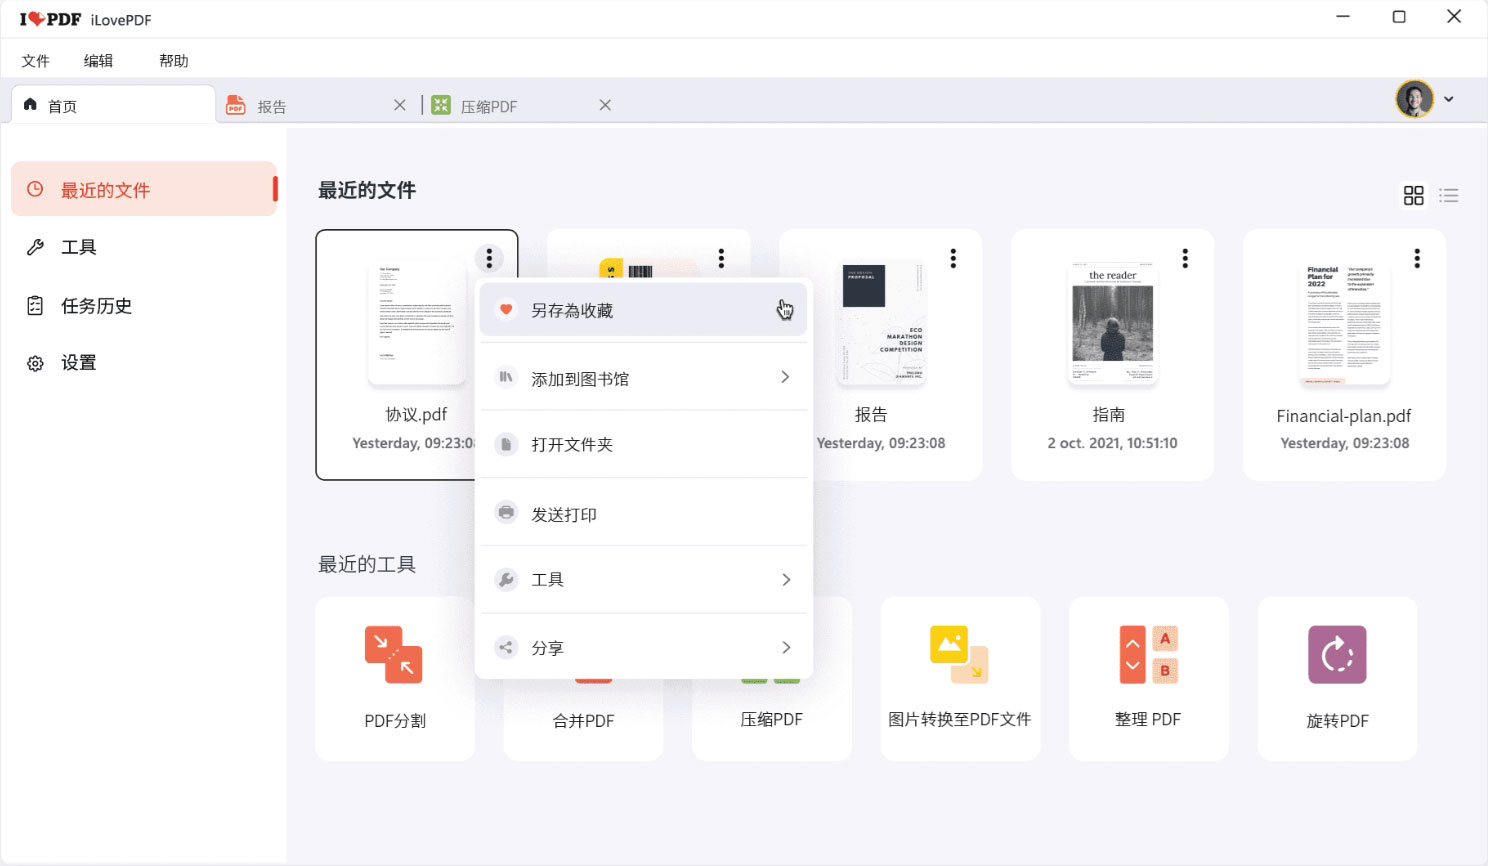Switch to list view layout icon
The image size is (1488, 866).
pos(1449,196)
